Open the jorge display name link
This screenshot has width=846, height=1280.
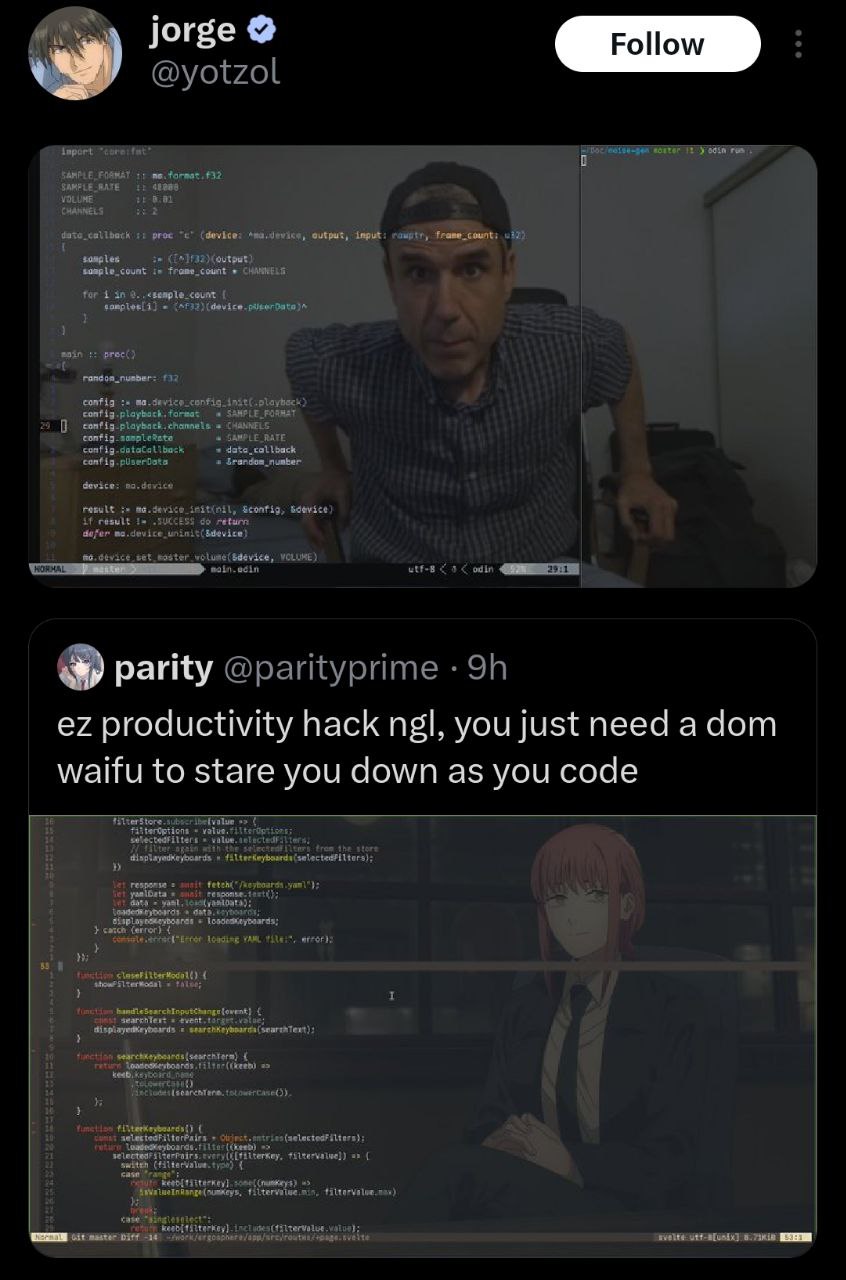point(194,32)
